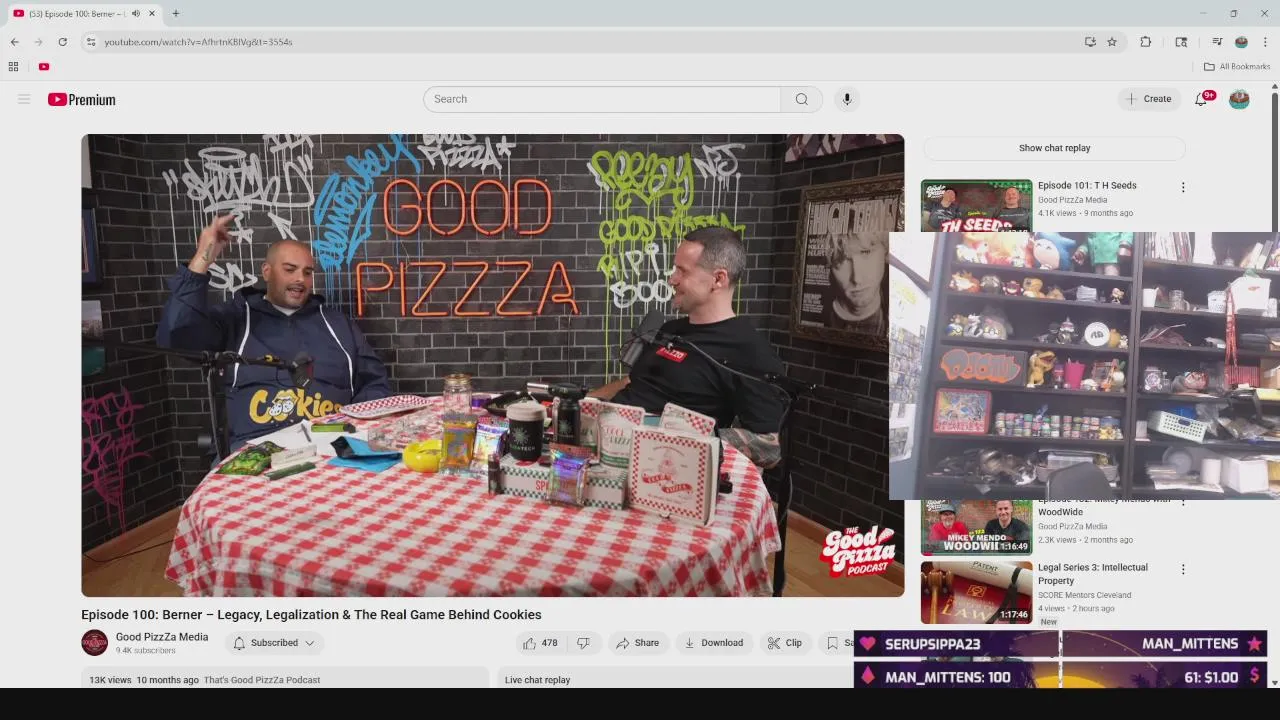Click the YouTube search field
Image resolution: width=1280 pixels, height=720 pixels.
point(602,99)
